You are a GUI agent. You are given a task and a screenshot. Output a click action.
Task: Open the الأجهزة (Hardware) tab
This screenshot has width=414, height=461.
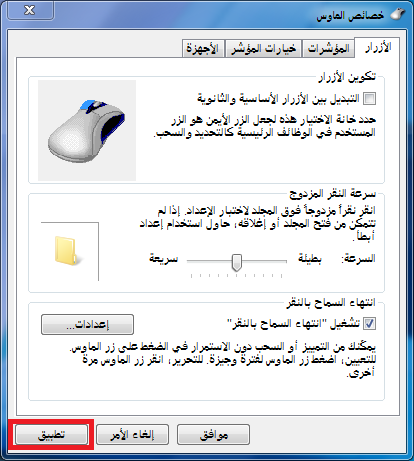coord(203,49)
